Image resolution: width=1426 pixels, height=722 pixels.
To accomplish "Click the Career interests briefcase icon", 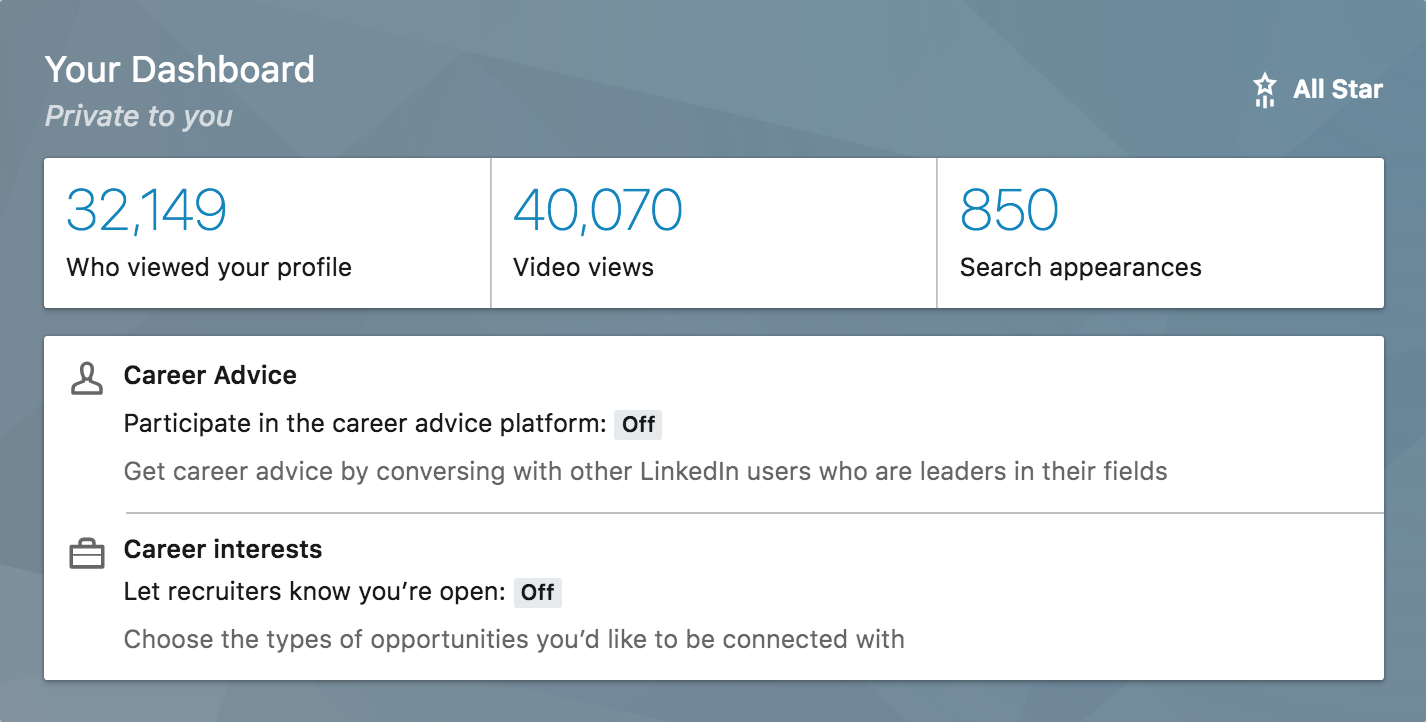I will click(87, 553).
